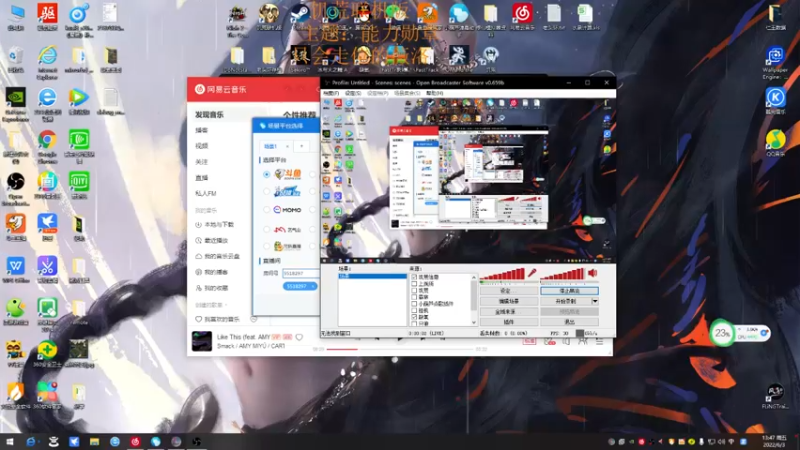Open the 设定档(P) menu in OBS
The height and width of the screenshot is (450, 800).
click(x=378, y=93)
